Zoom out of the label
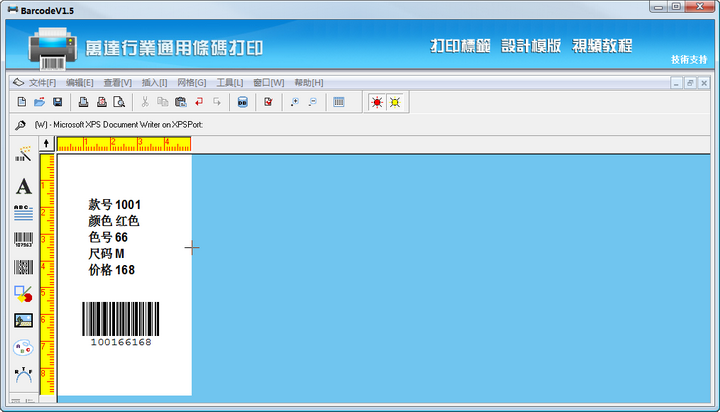 (313, 102)
